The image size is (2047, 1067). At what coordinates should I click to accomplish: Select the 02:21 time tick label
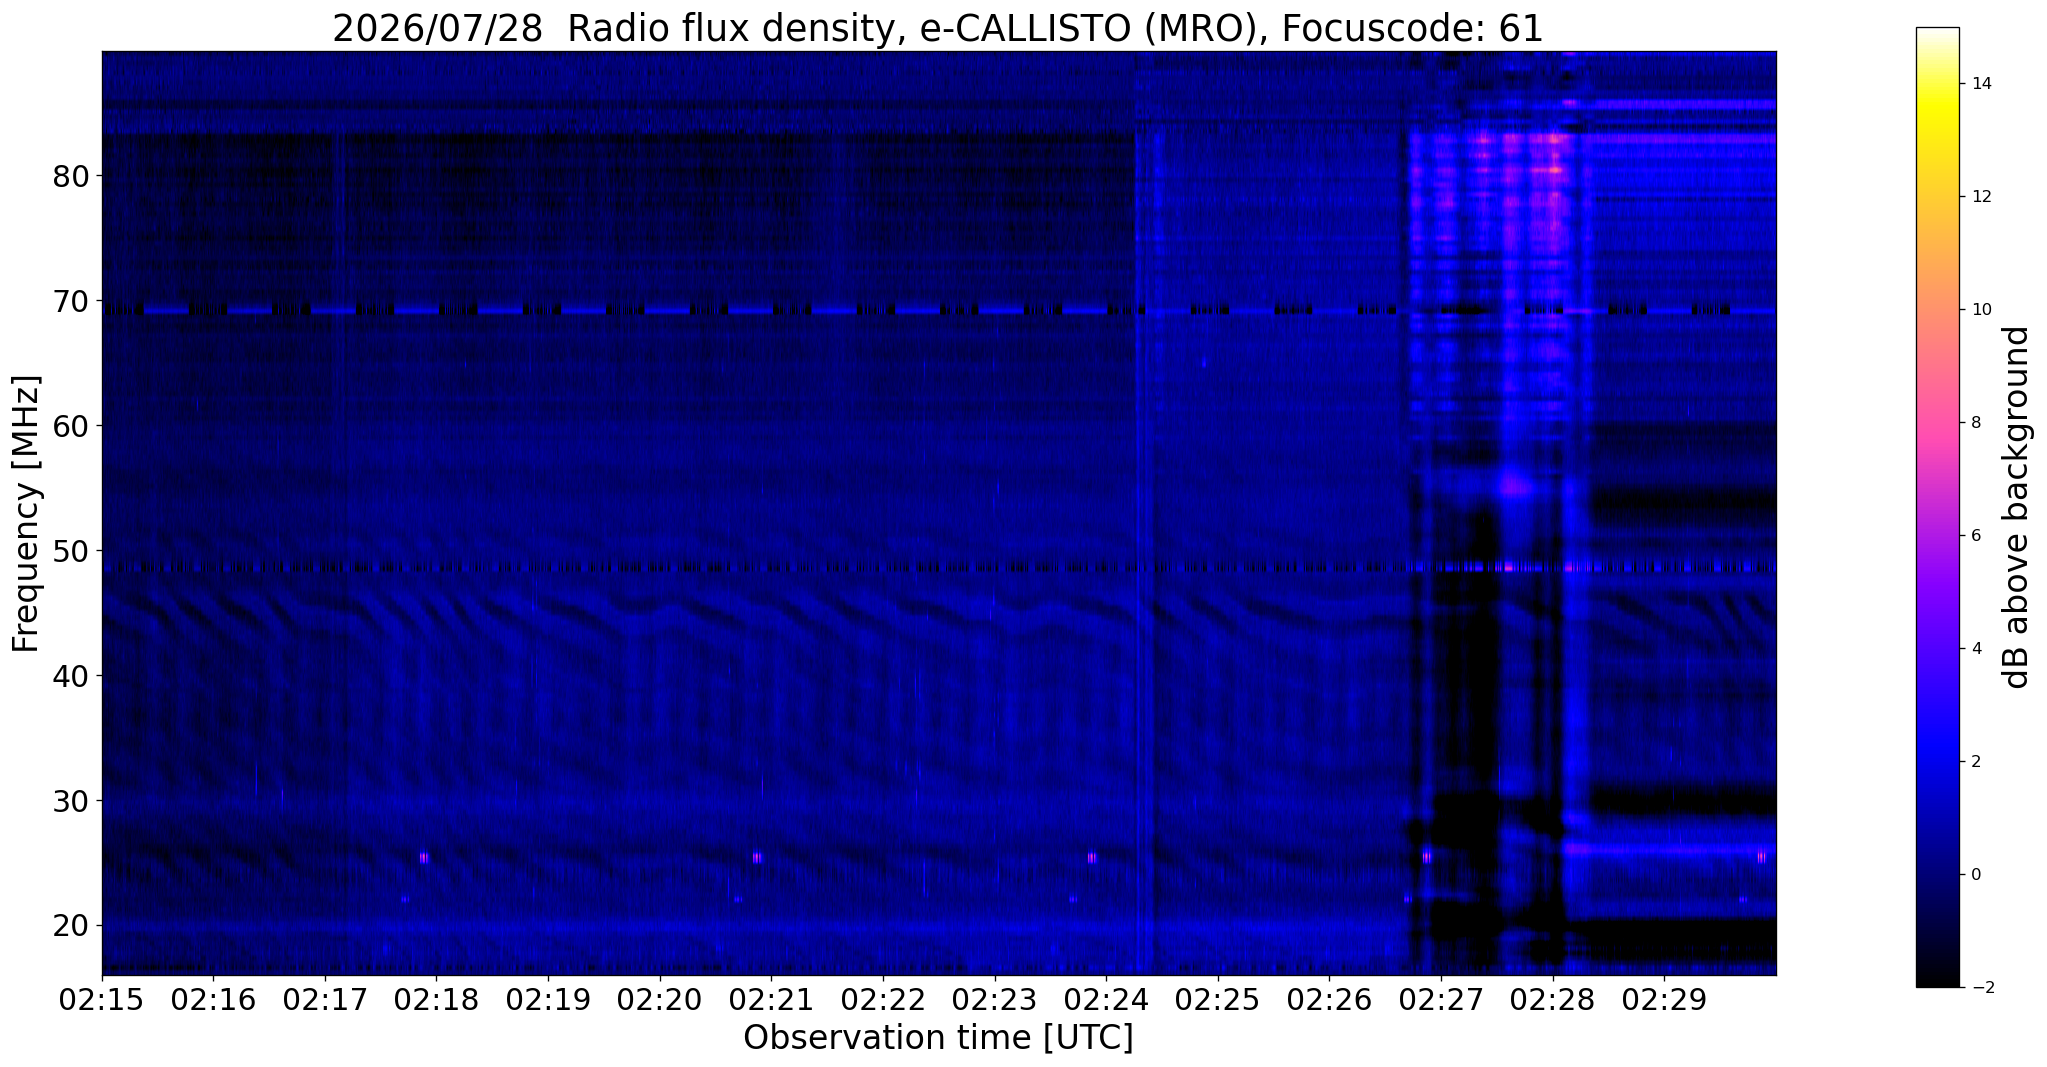[771, 999]
